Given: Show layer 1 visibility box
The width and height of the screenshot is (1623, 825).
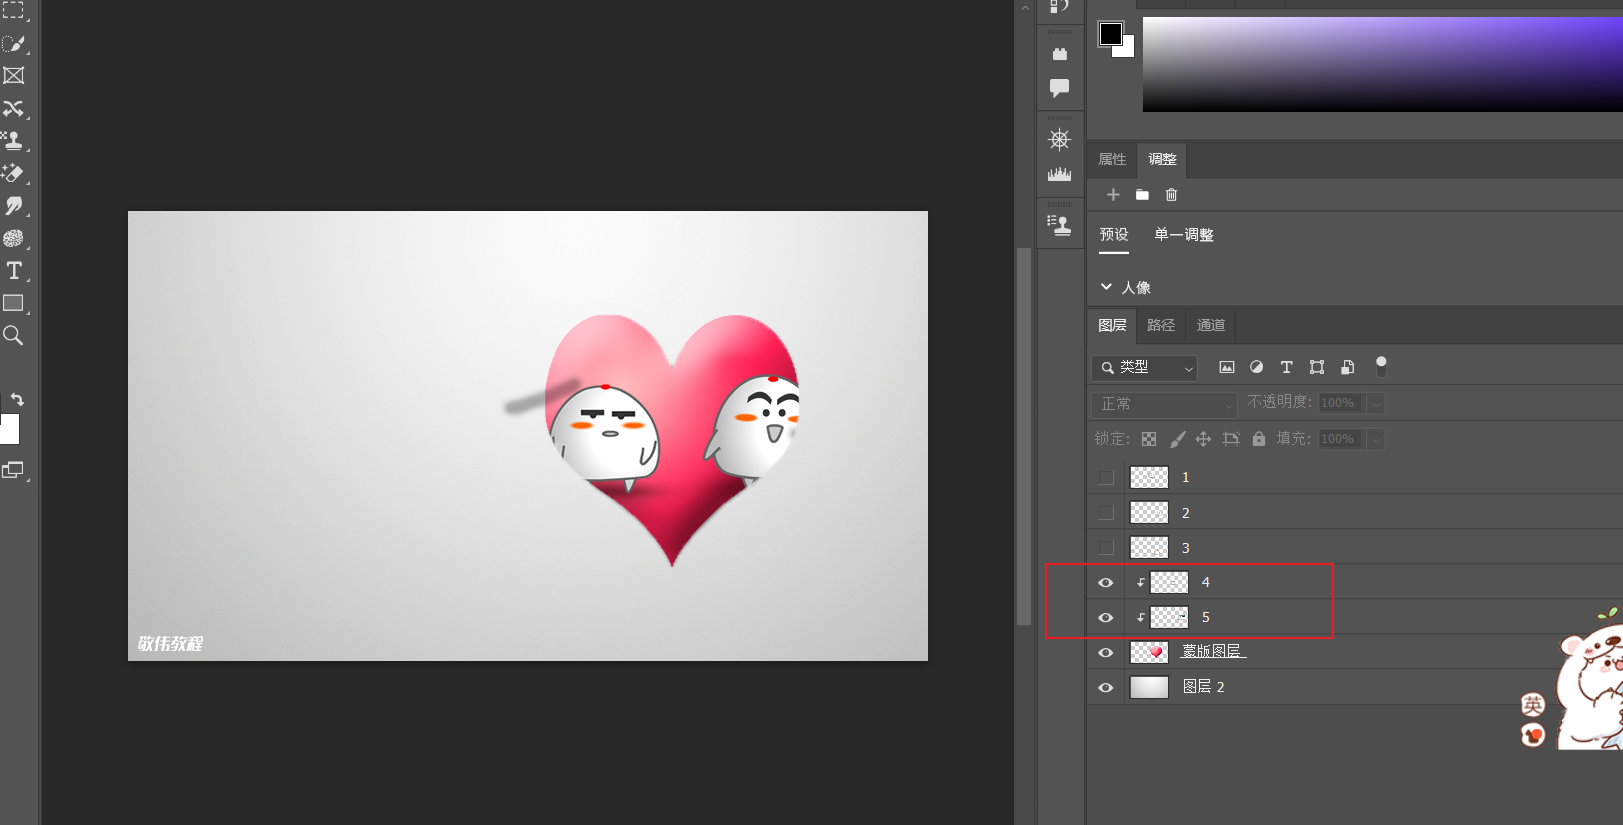Looking at the screenshot, I should pos(1106,478).
